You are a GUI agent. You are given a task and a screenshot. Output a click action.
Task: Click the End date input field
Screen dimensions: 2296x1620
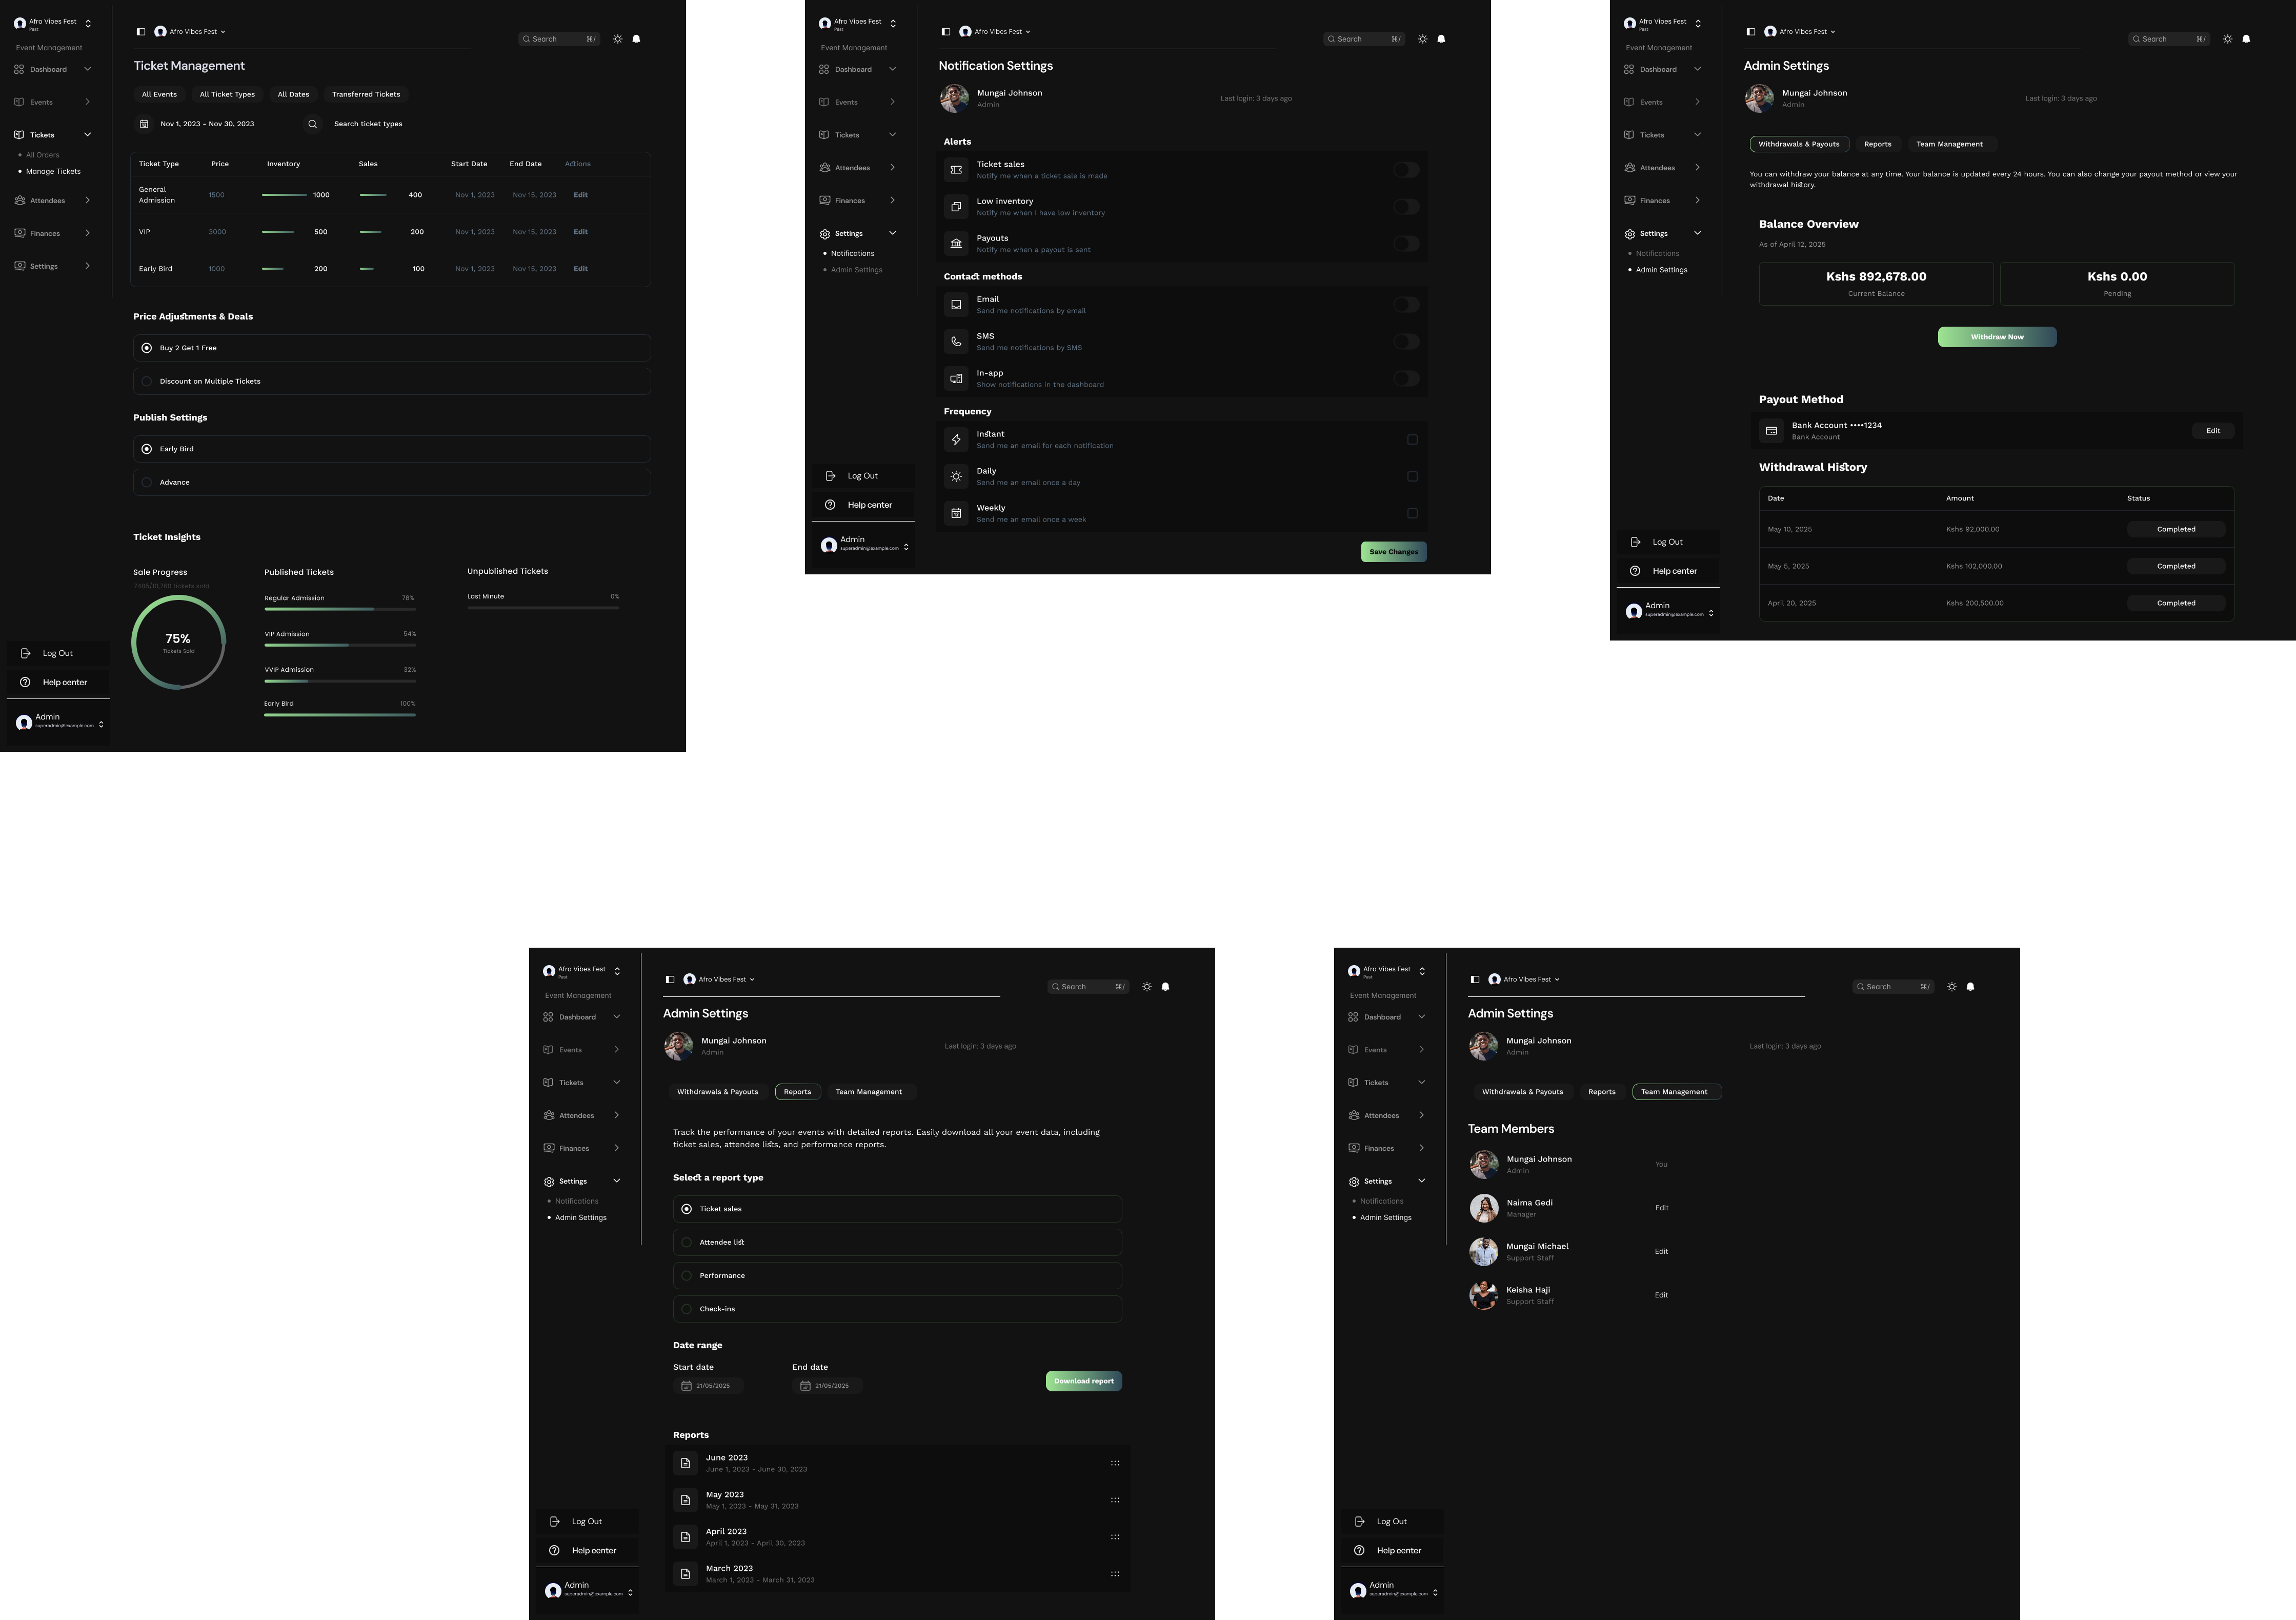pyautogui.click(x=827, y=1386)
